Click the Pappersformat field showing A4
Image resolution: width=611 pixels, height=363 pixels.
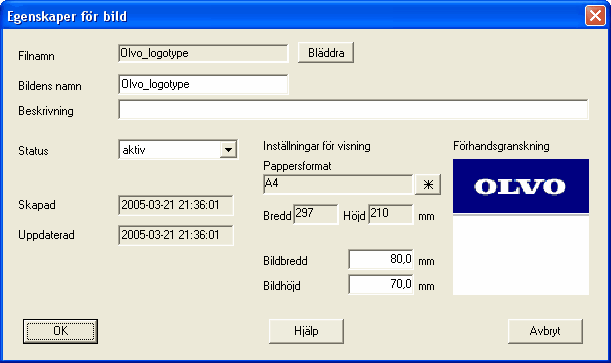pyautogui.click(x=338, y=184)
